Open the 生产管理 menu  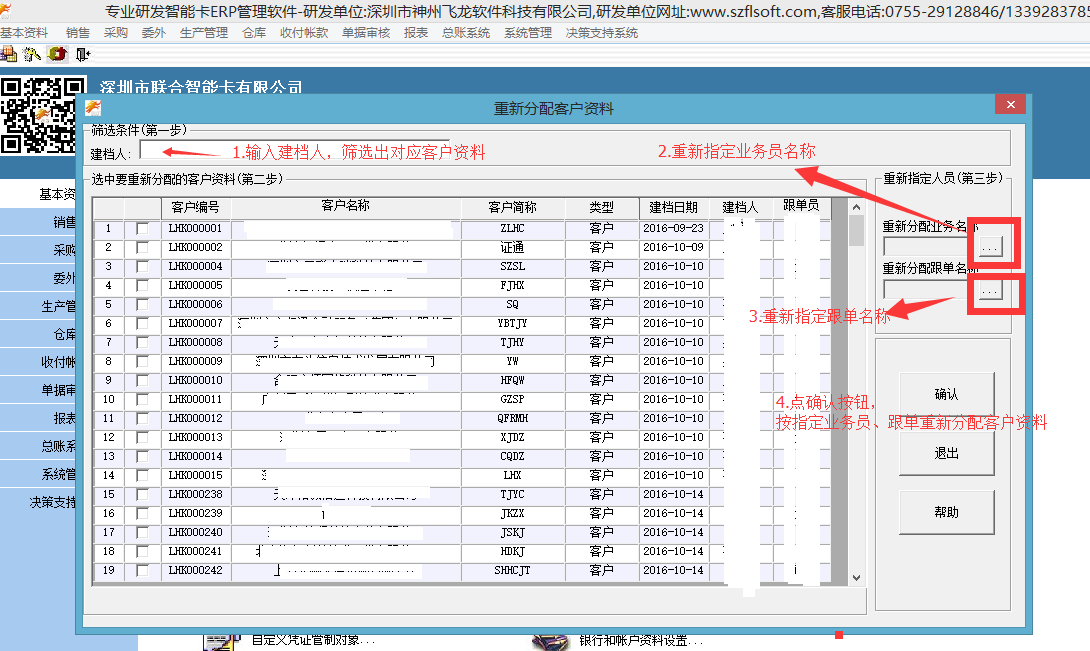pos(203,33)
